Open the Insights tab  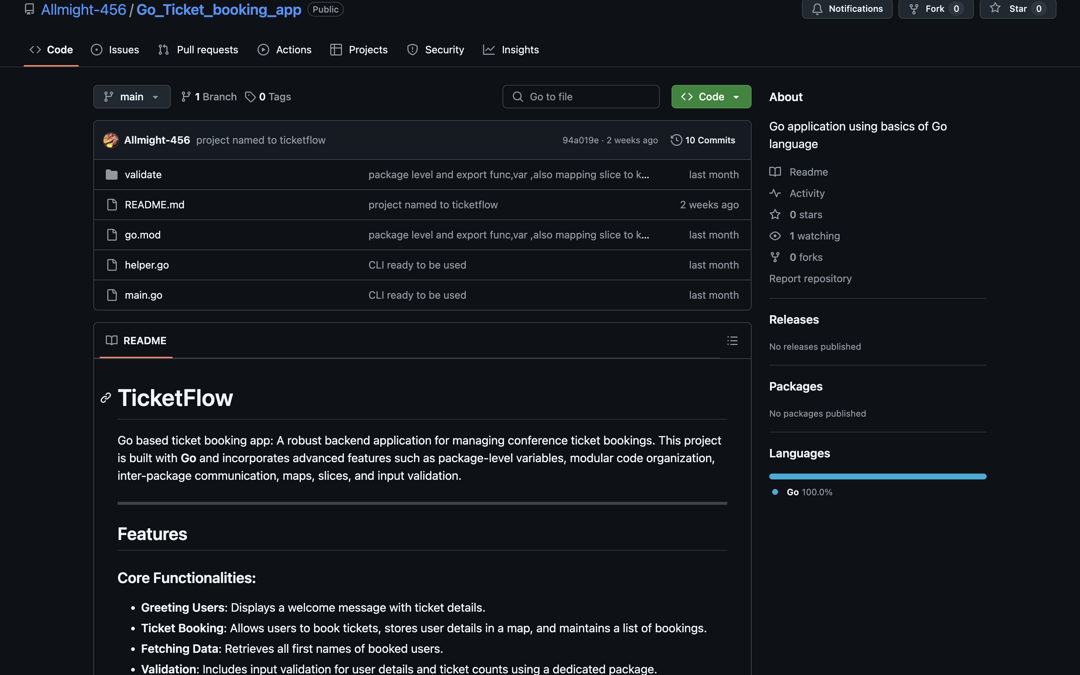point(511,50)
